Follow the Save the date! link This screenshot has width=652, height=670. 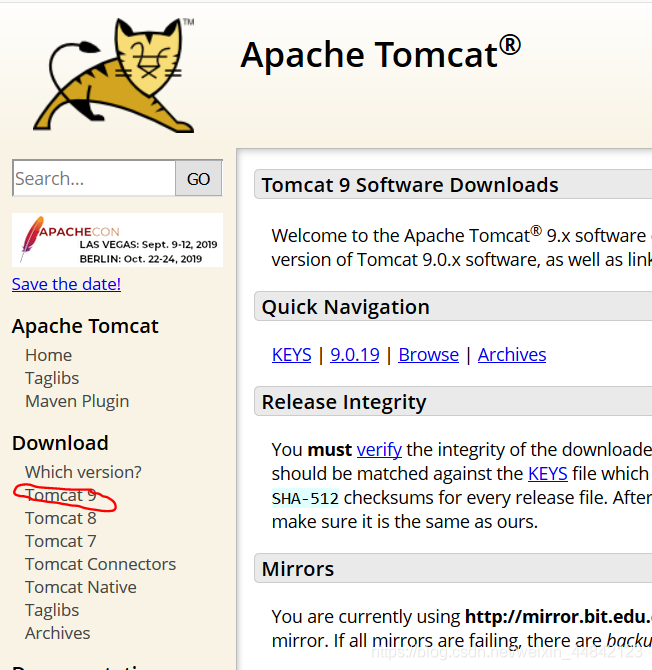66,284
